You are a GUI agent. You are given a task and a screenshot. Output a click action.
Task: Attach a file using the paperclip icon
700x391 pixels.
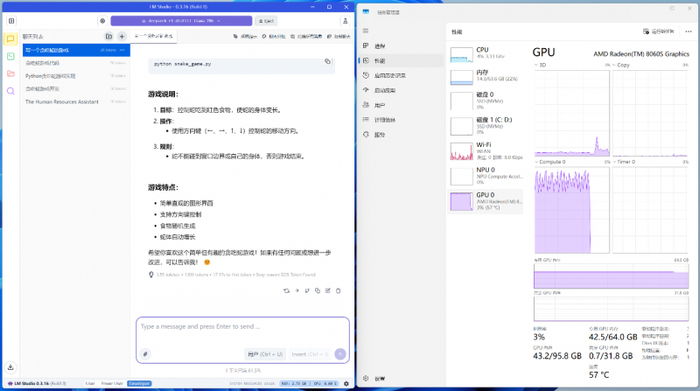click(145, 354)
